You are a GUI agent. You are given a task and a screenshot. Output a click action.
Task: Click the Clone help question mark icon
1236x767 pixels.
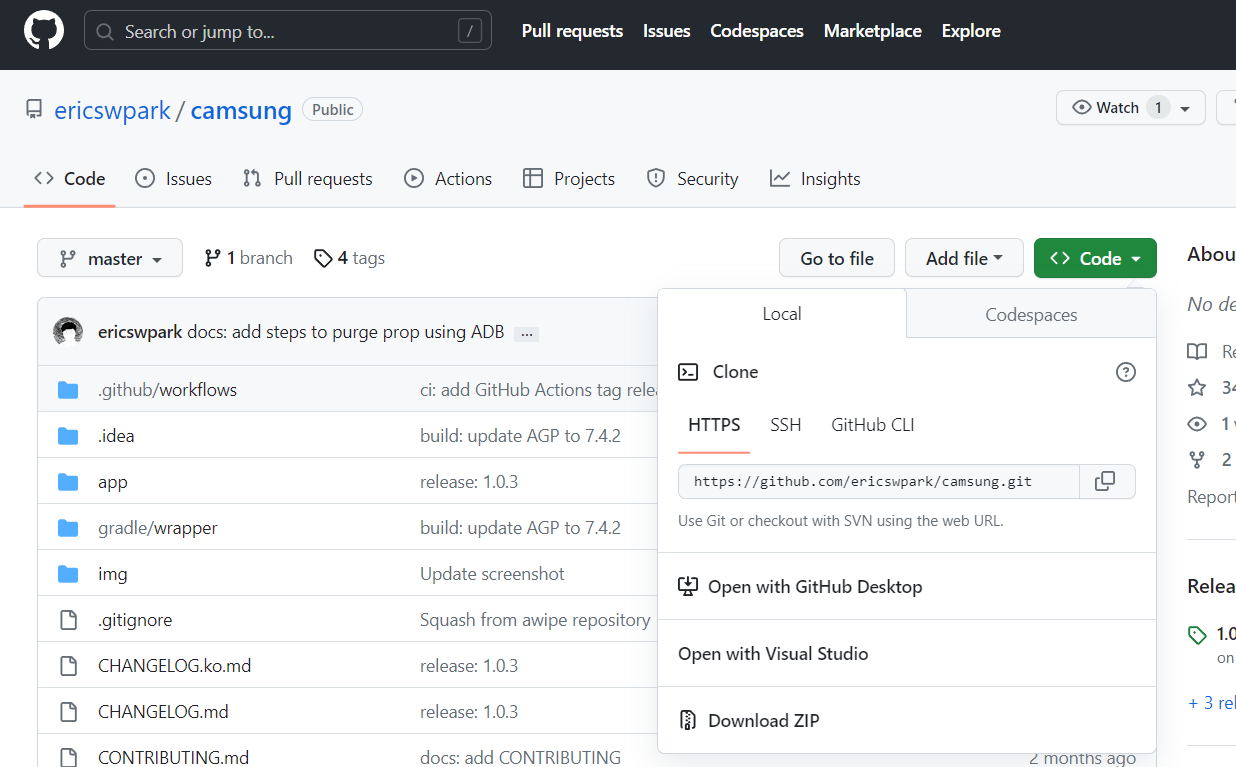[1126, 372]
